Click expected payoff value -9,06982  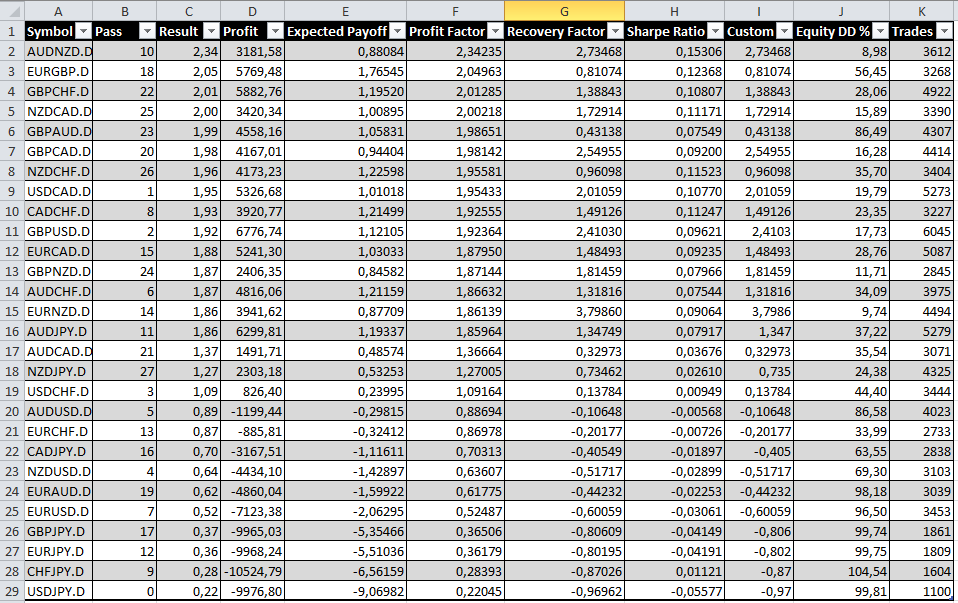point(345,591)
